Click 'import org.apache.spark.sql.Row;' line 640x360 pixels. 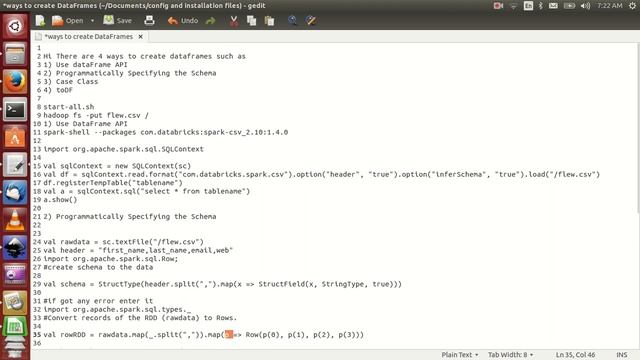(111, 259)
